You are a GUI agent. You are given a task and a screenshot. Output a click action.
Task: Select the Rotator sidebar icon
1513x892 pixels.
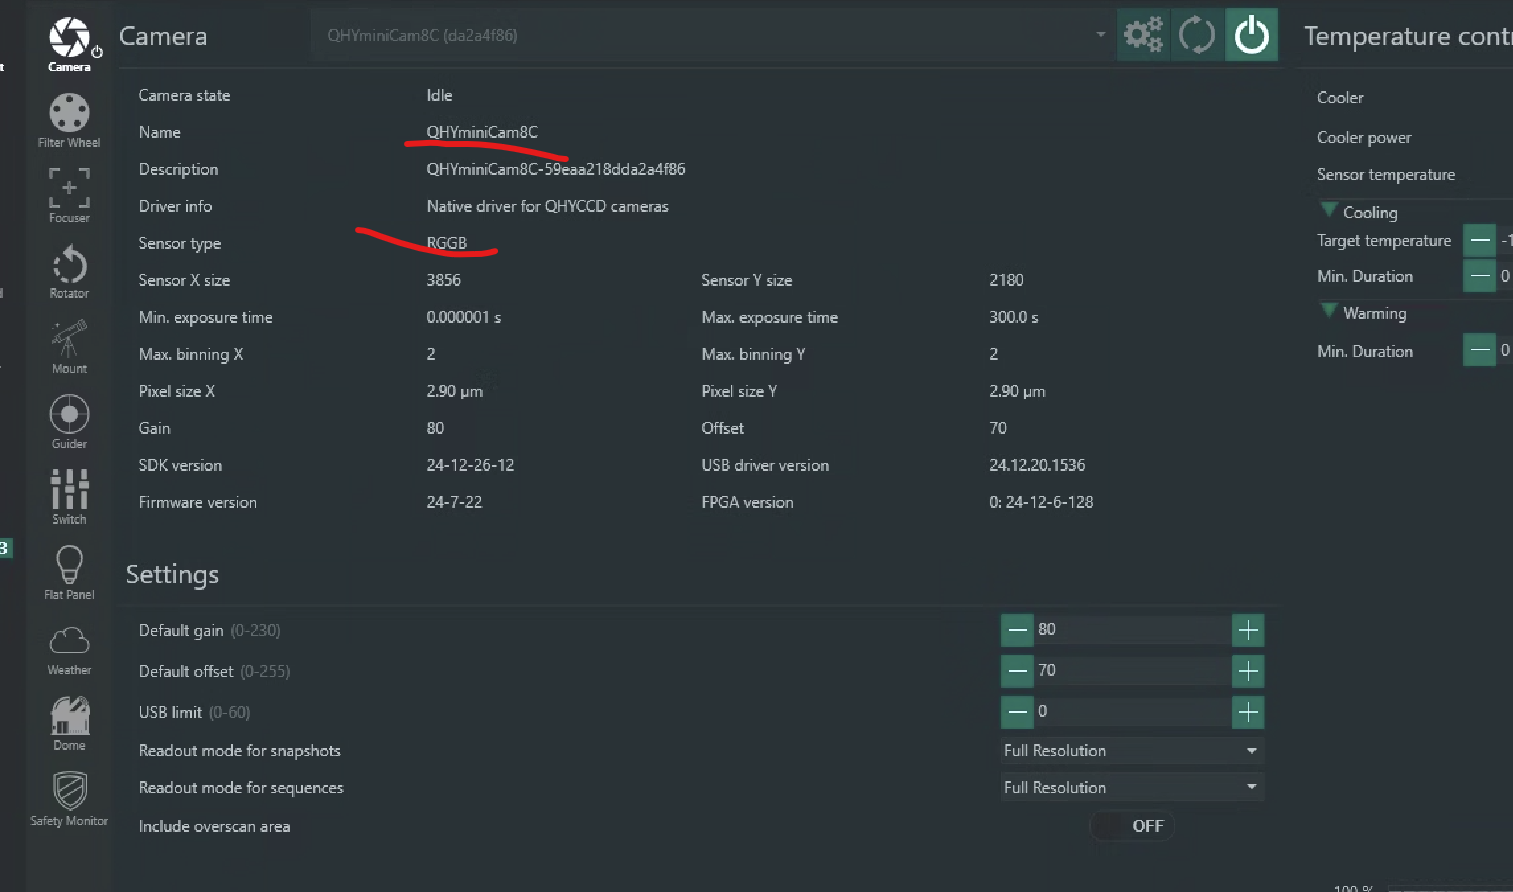pos(69,271)
